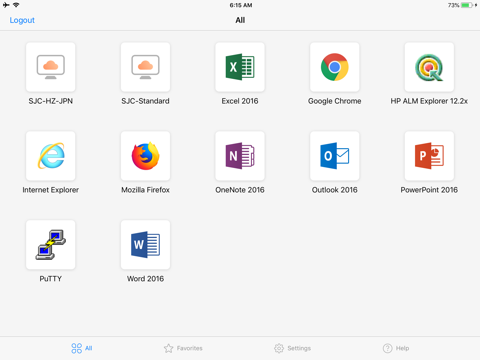The height and width of the screenshot is (360, 480).
Task: Click the "PuTTY" label text
Action: coord(51,279)
